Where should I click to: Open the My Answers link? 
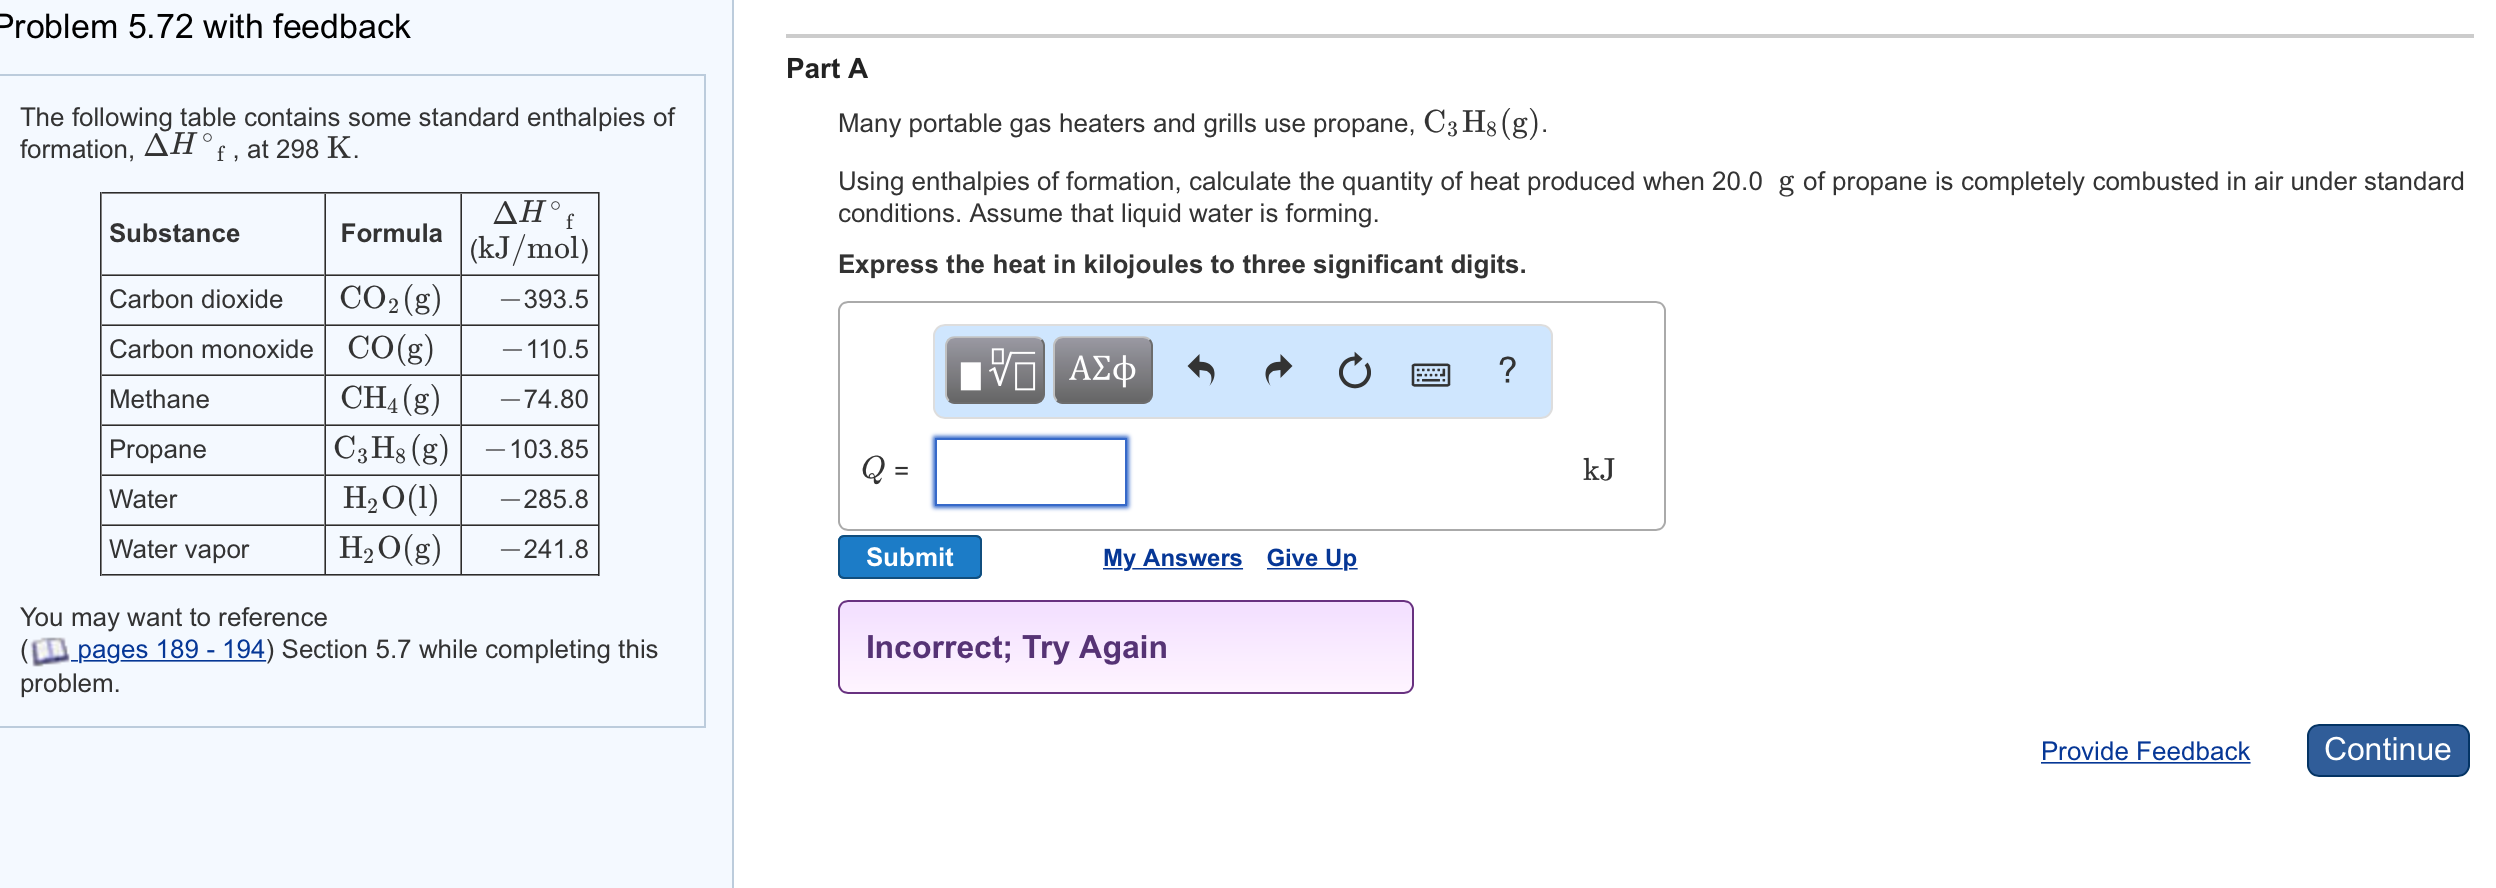pyautogui.click(x=1172, y=558)
